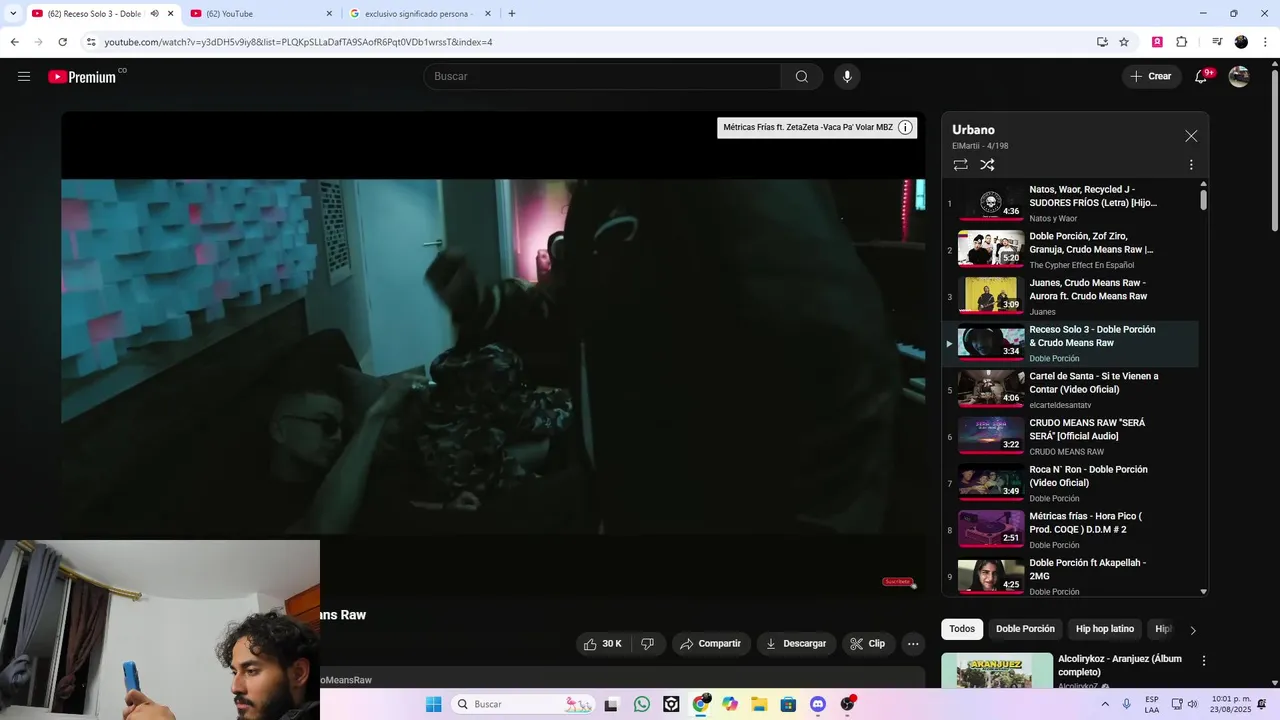Play Roca N' Ron playlist item

[1071, 483]
